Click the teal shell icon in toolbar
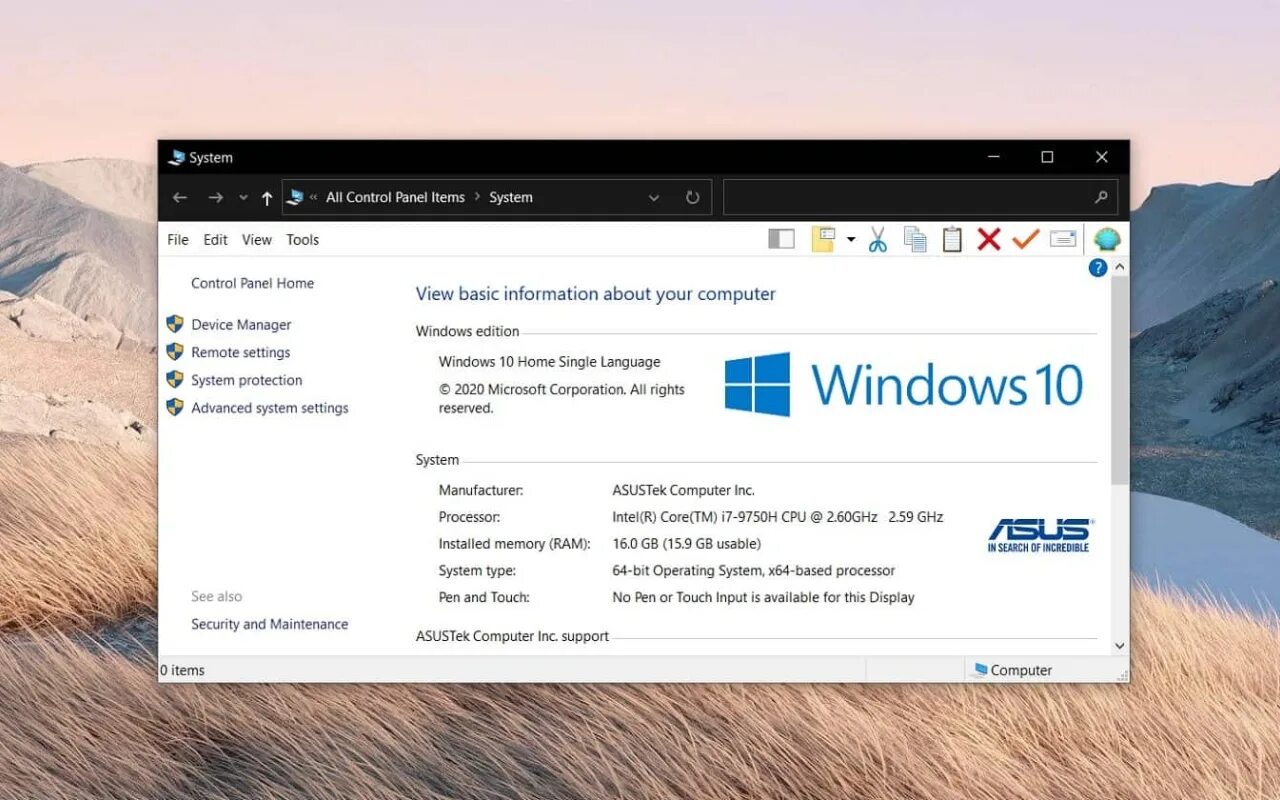Image resolution: width=1280 pixels, height=800 pixels. tap(1107, 239)
